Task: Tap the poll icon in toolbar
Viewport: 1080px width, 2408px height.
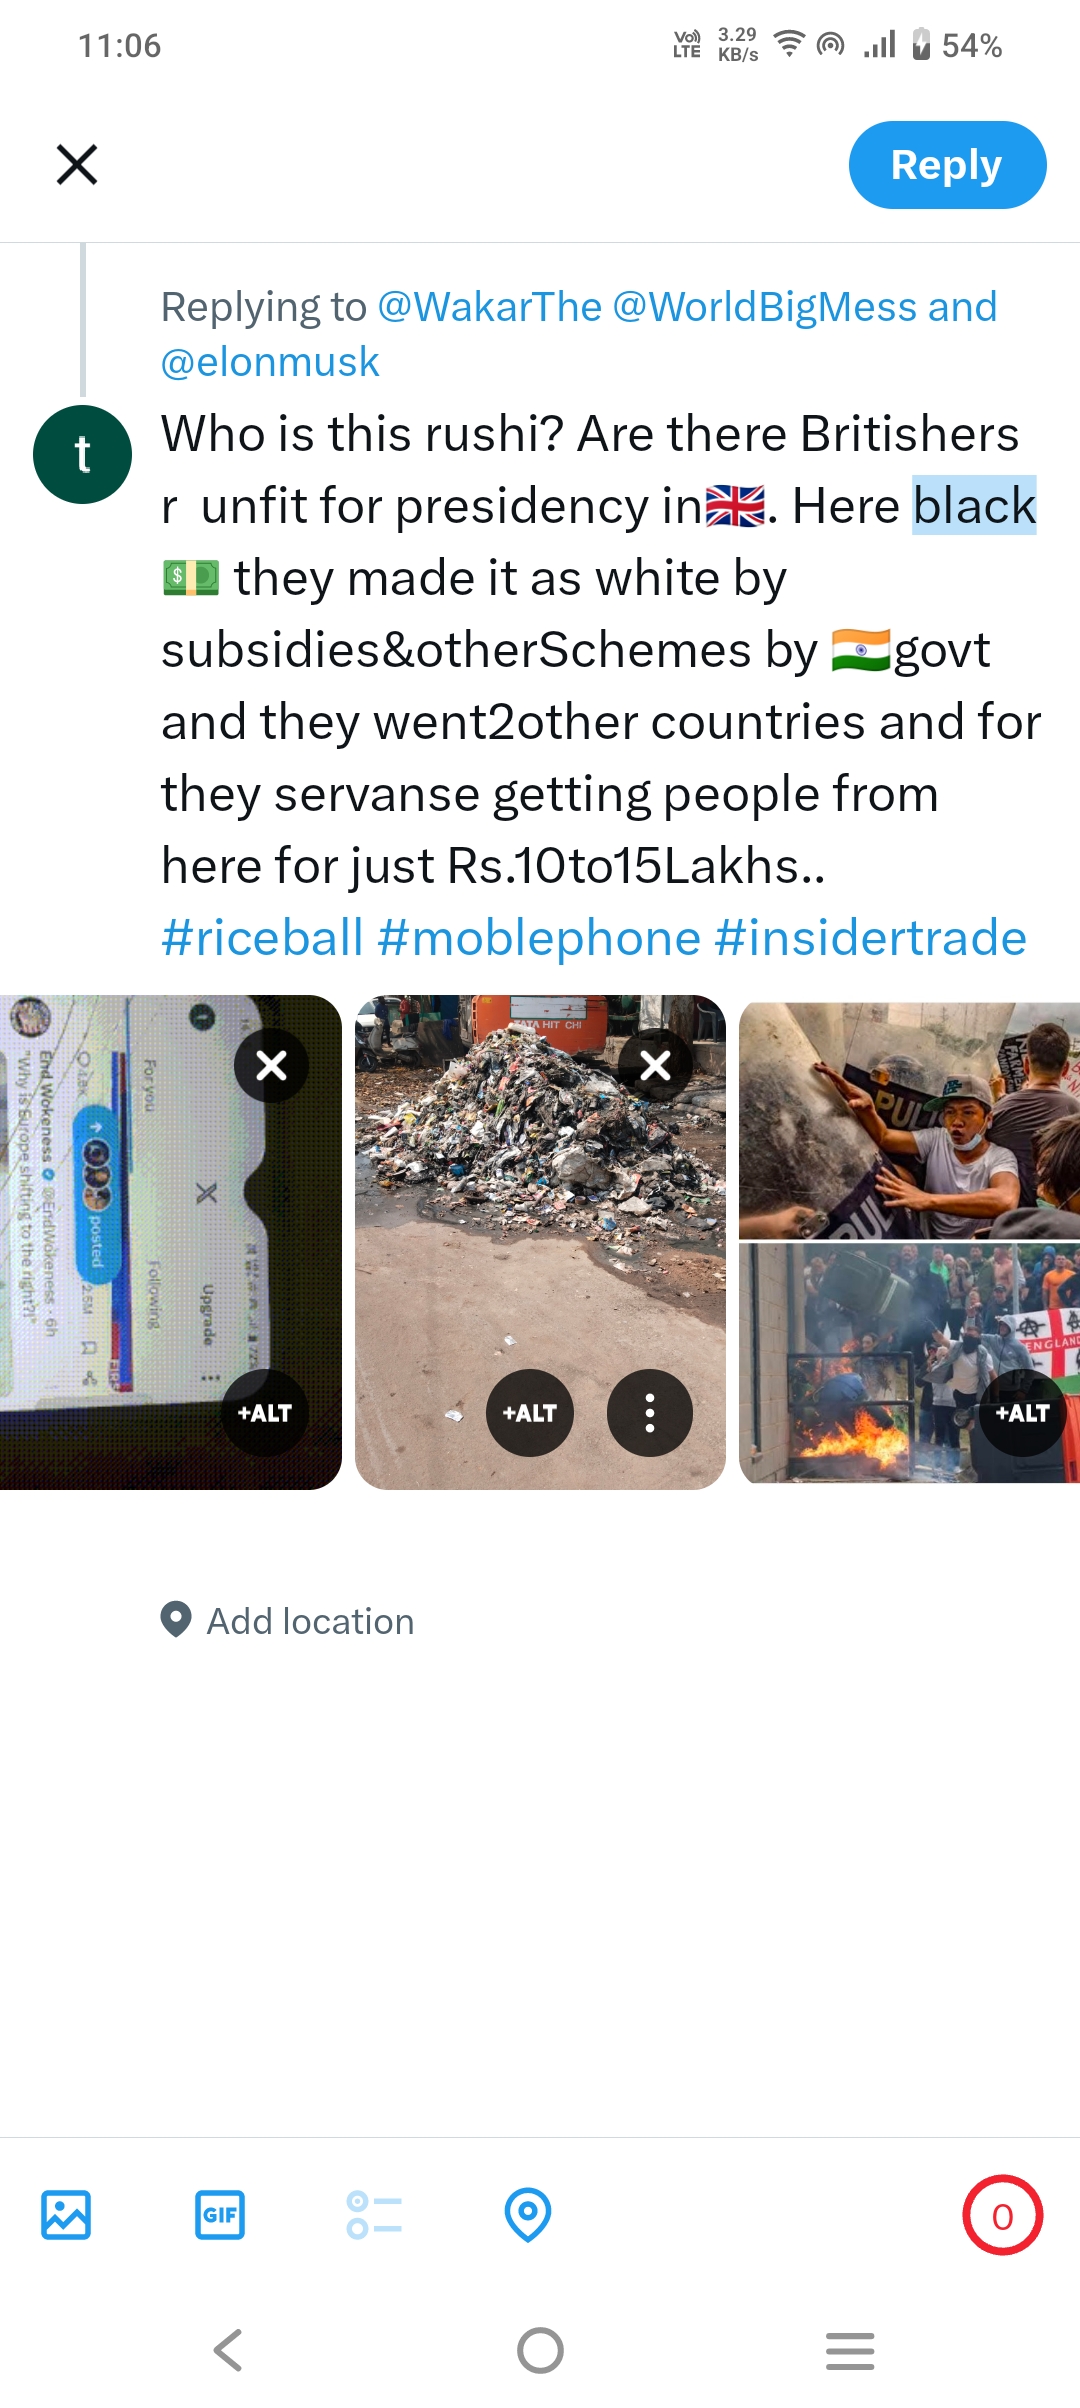Action: 374,2215
